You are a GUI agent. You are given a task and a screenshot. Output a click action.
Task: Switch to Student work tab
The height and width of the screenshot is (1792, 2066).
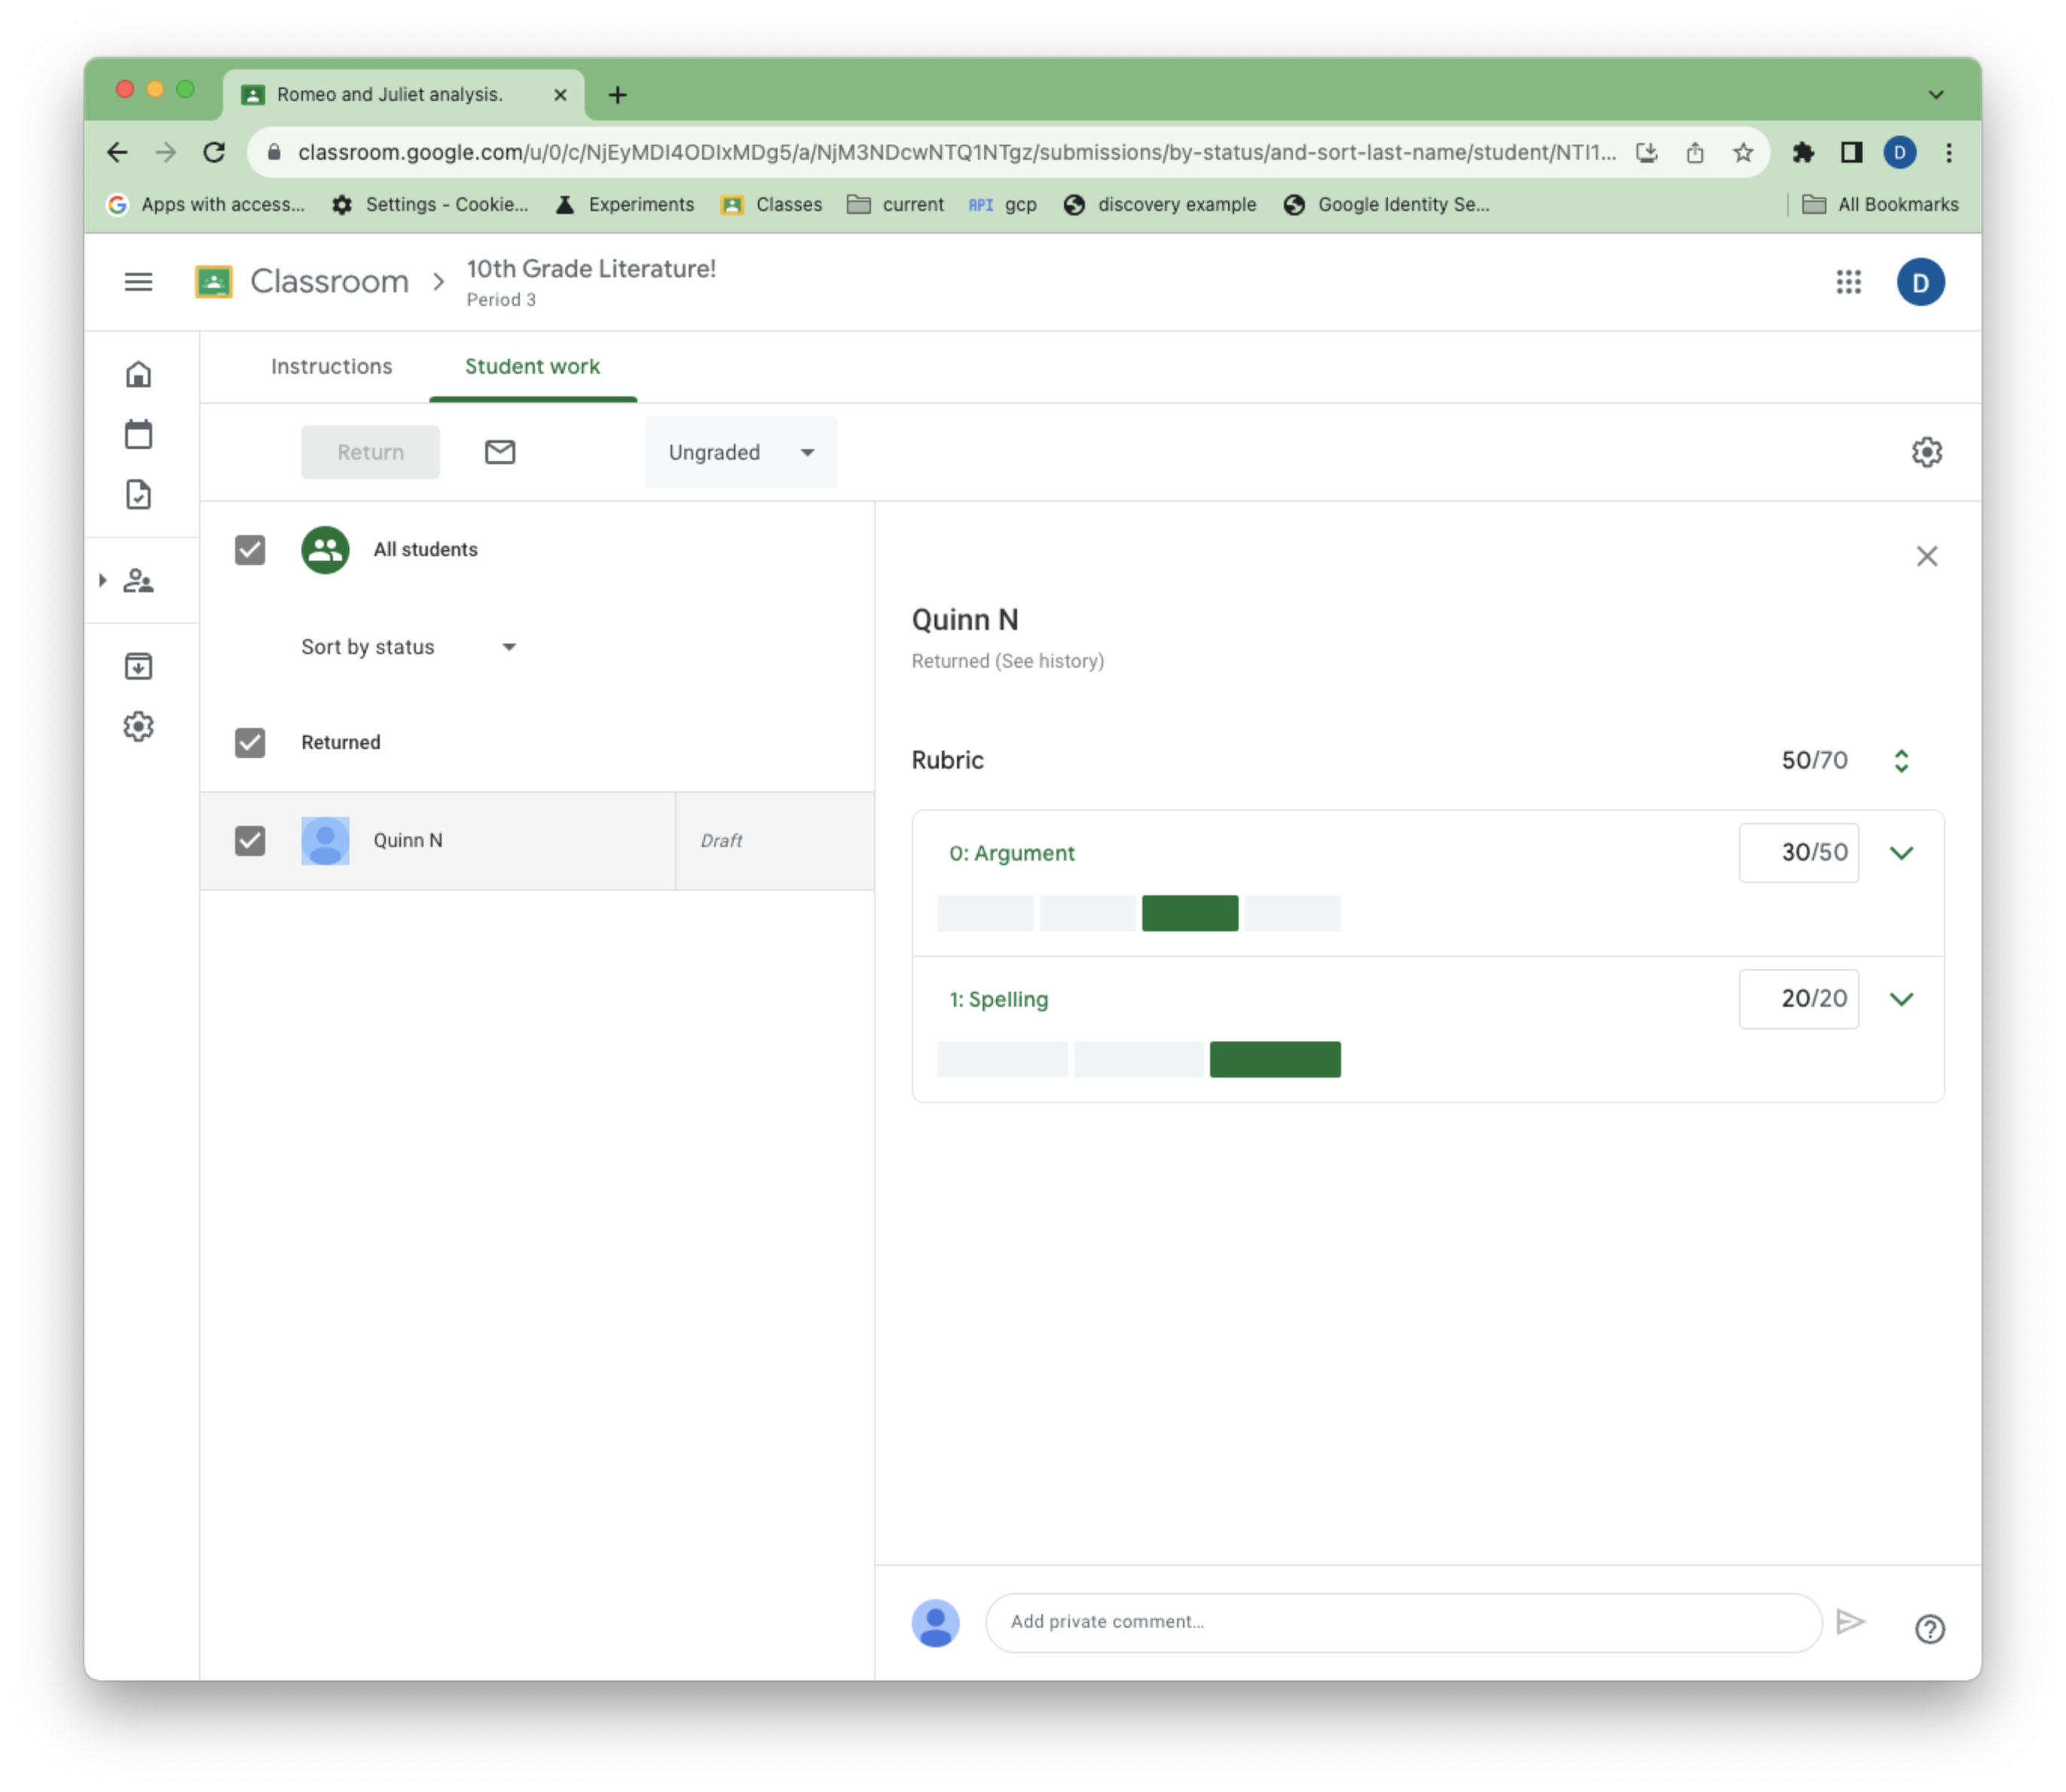point(532,365)
